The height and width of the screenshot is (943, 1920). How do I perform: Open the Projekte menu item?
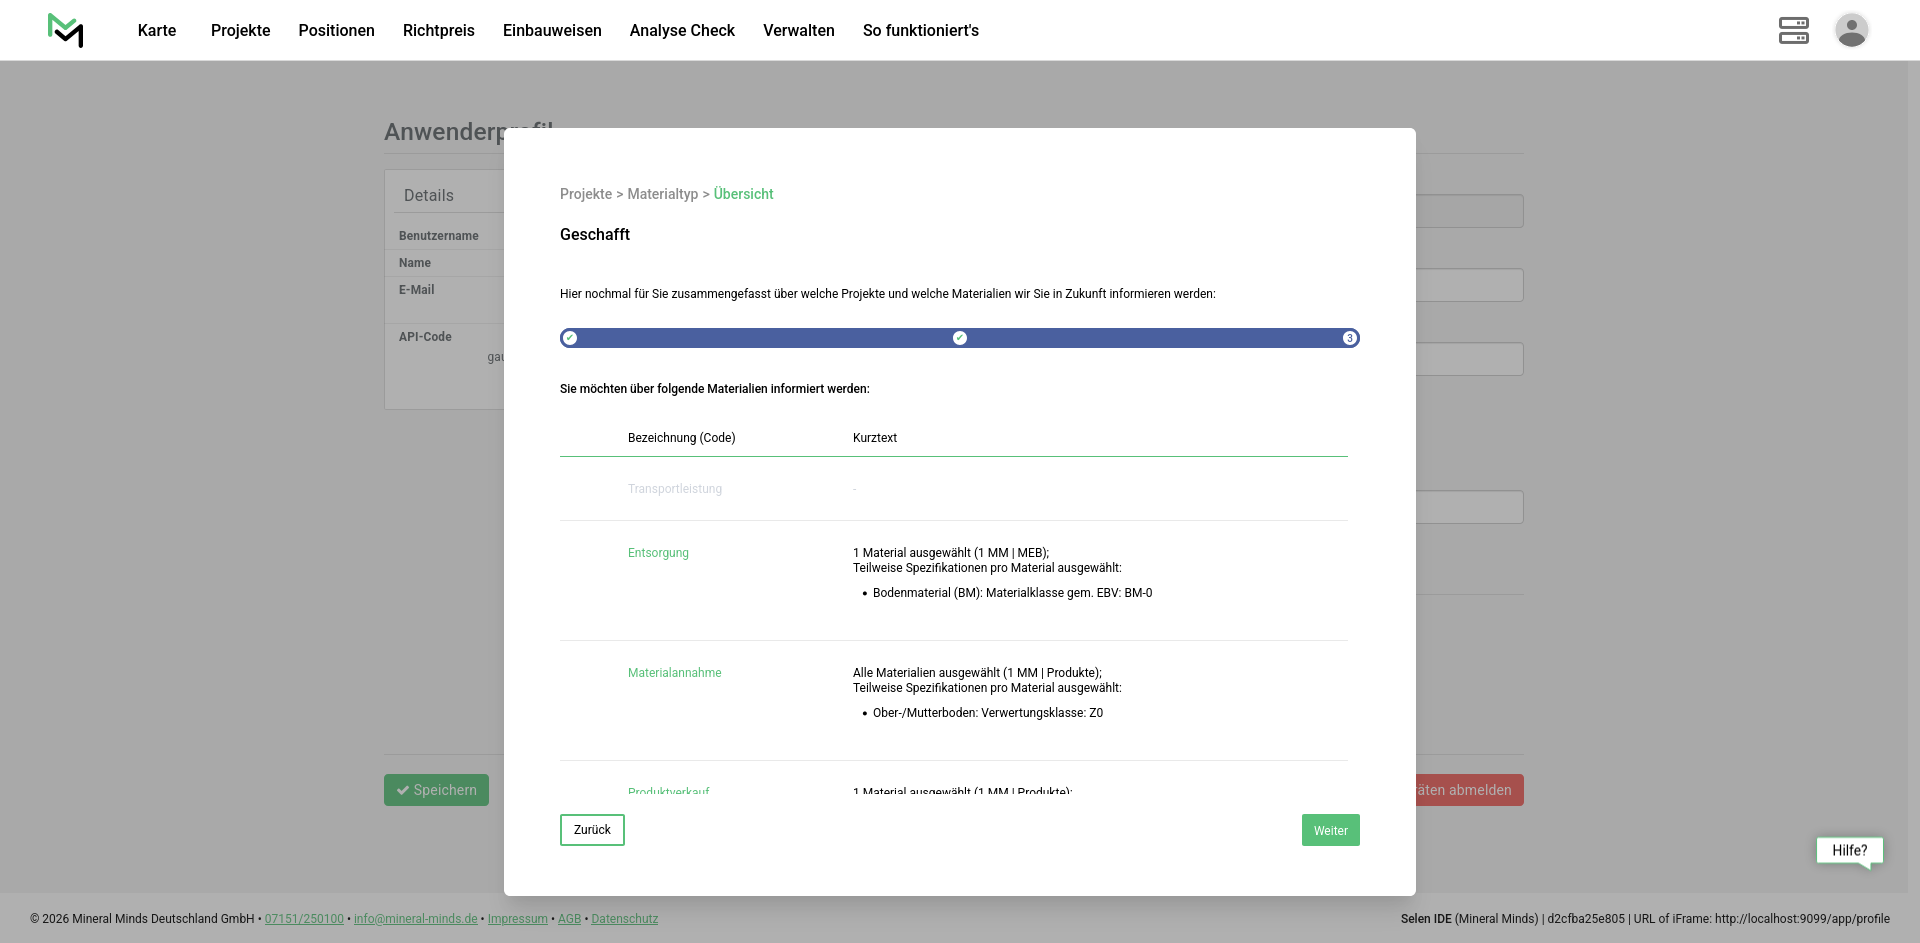tap(240, 30)
